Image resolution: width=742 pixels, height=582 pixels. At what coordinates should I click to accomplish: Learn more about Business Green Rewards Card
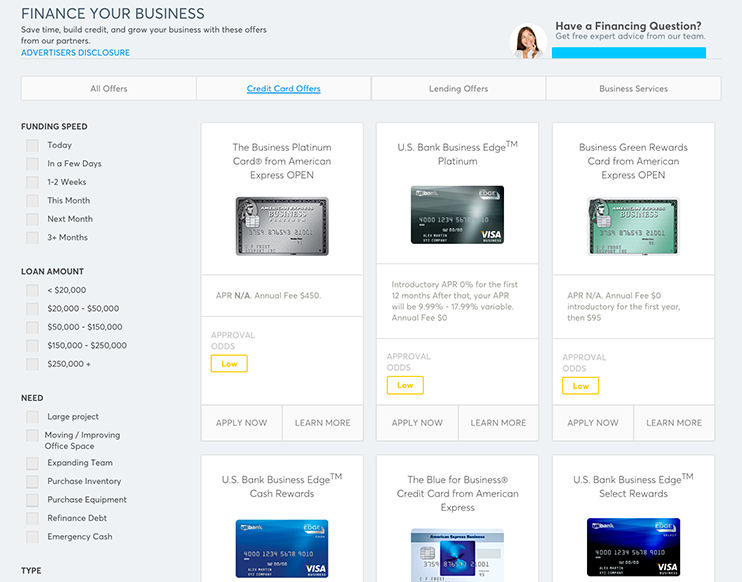tap(674, 423)
